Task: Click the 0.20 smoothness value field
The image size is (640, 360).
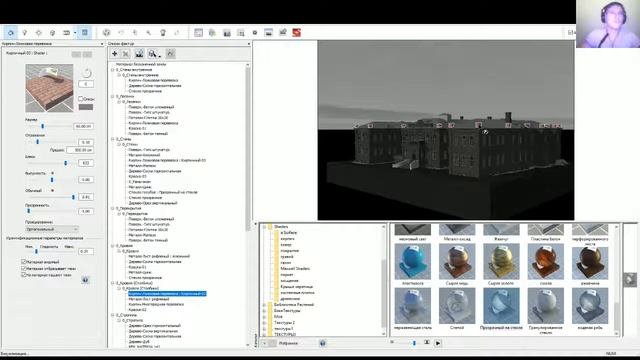Action: point(85,251)
